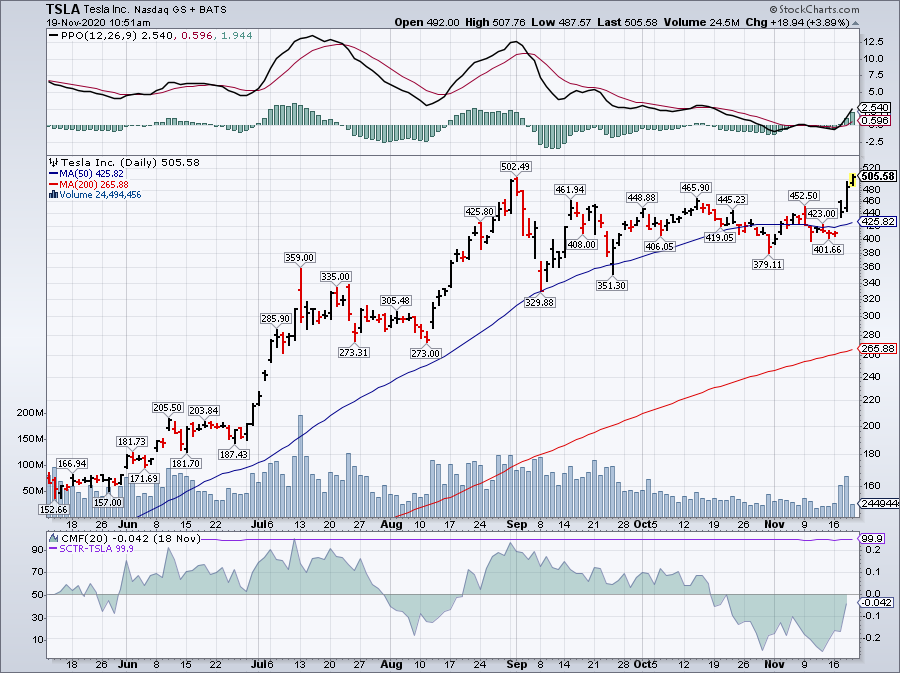Click the green 1.944 histogram value in PPO legend
900x673 pixels.
[236, 36]
